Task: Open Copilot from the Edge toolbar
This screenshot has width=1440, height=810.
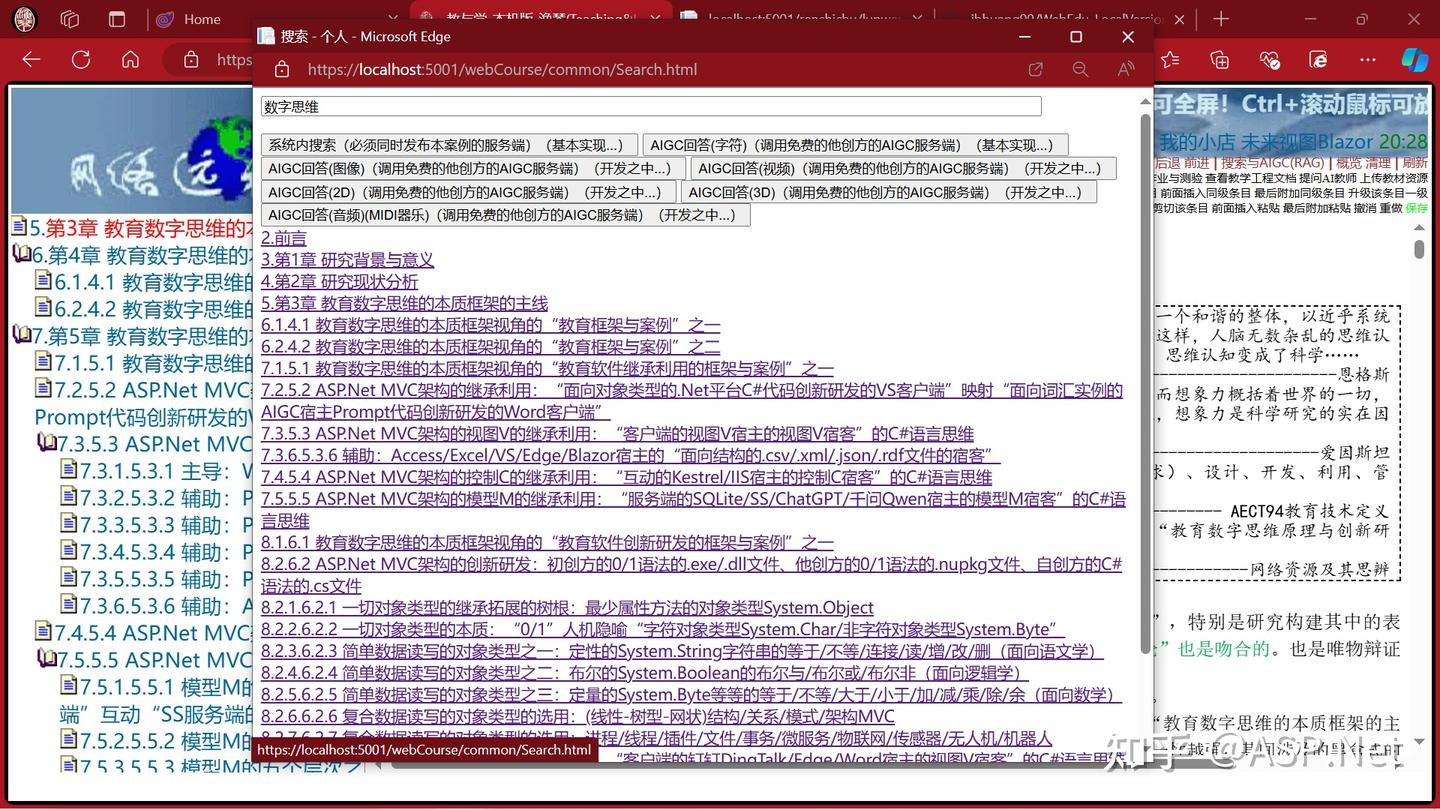Action: (1416, 60)
